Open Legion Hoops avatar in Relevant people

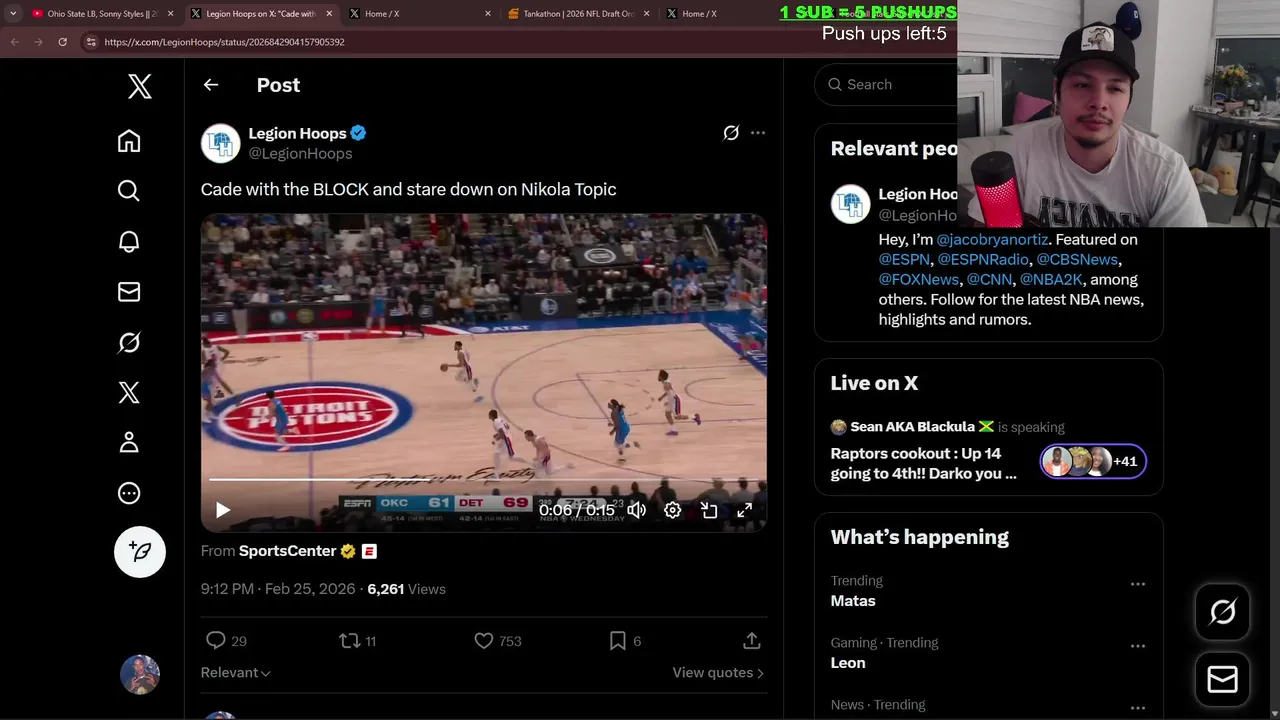(x=851, y=204)
